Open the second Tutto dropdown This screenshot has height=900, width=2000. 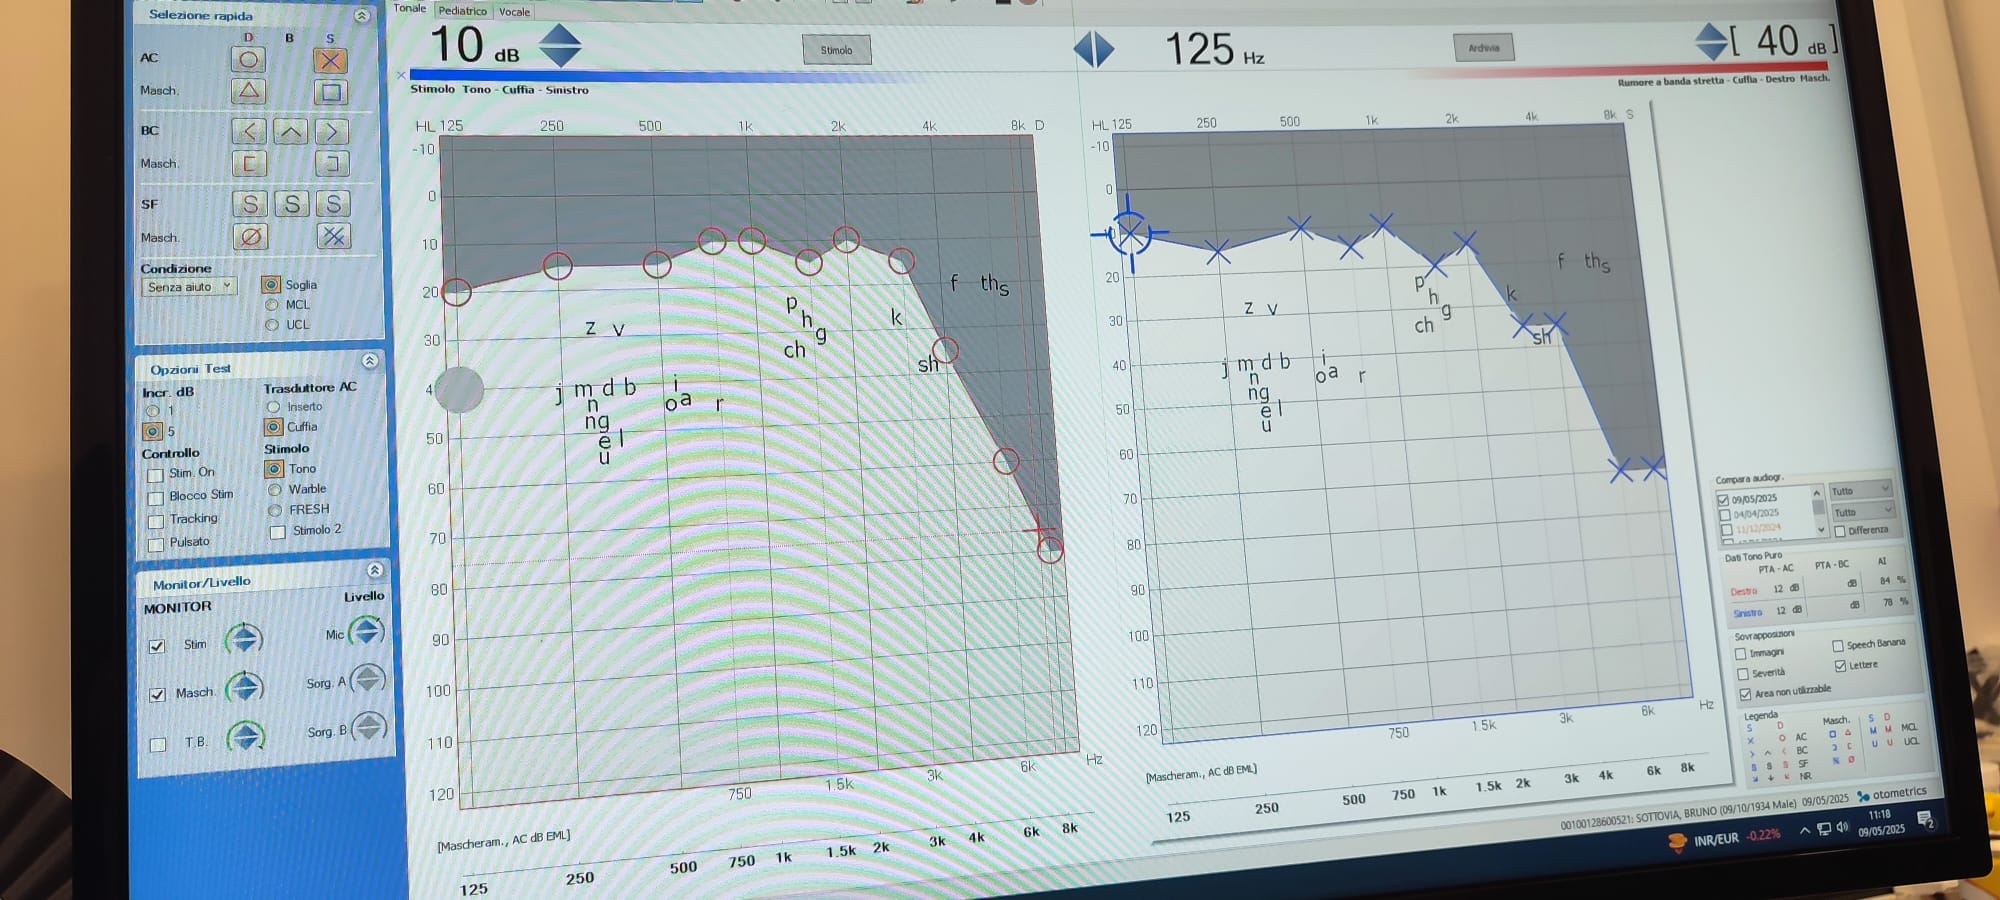tap(1862, 511)
